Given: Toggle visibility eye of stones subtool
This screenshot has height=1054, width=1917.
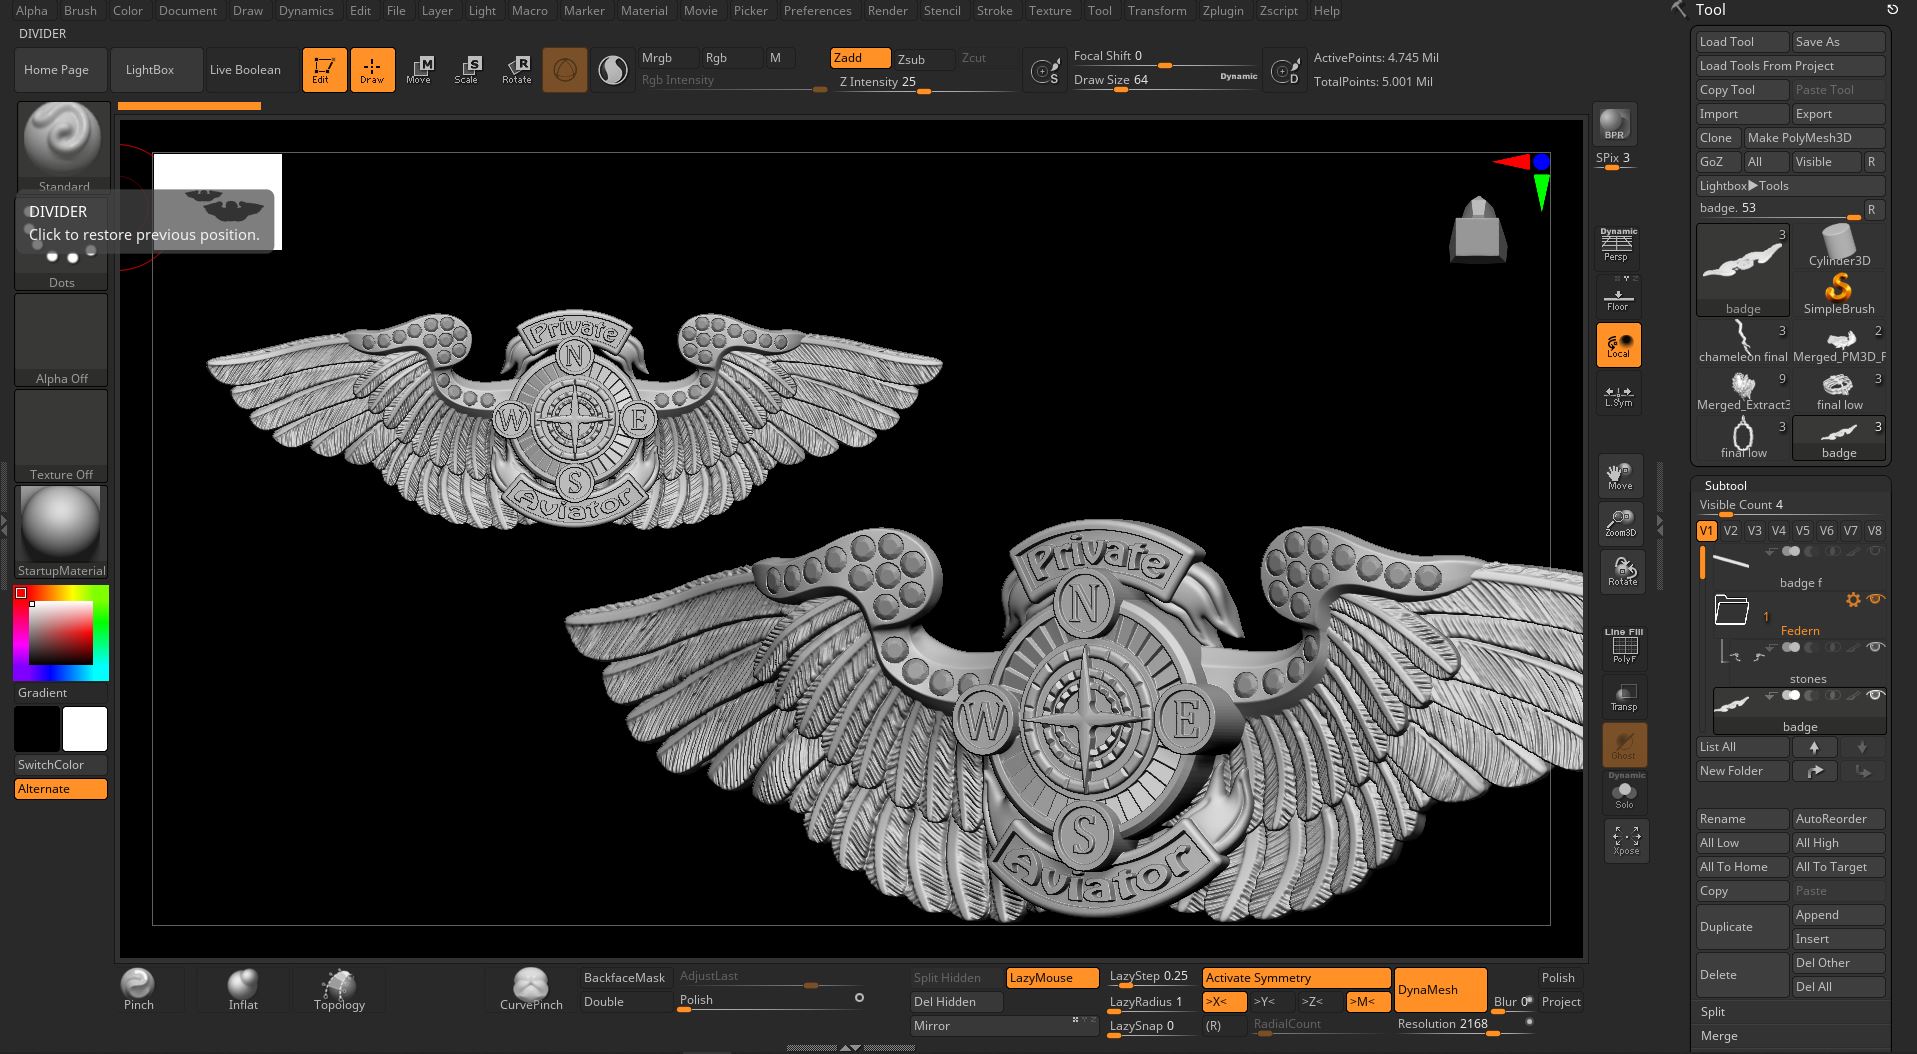Looking at the screenshot, I should point(1875,647).
